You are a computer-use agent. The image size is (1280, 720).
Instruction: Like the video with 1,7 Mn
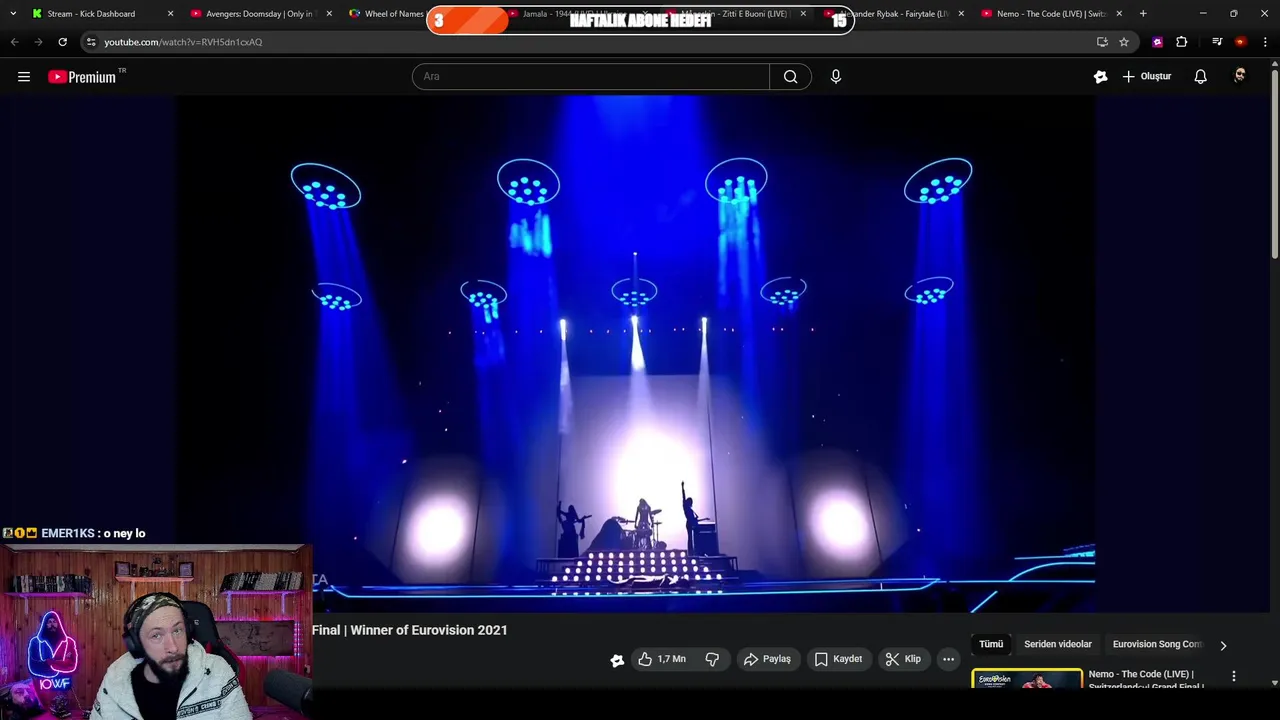[x=661, y=659]
